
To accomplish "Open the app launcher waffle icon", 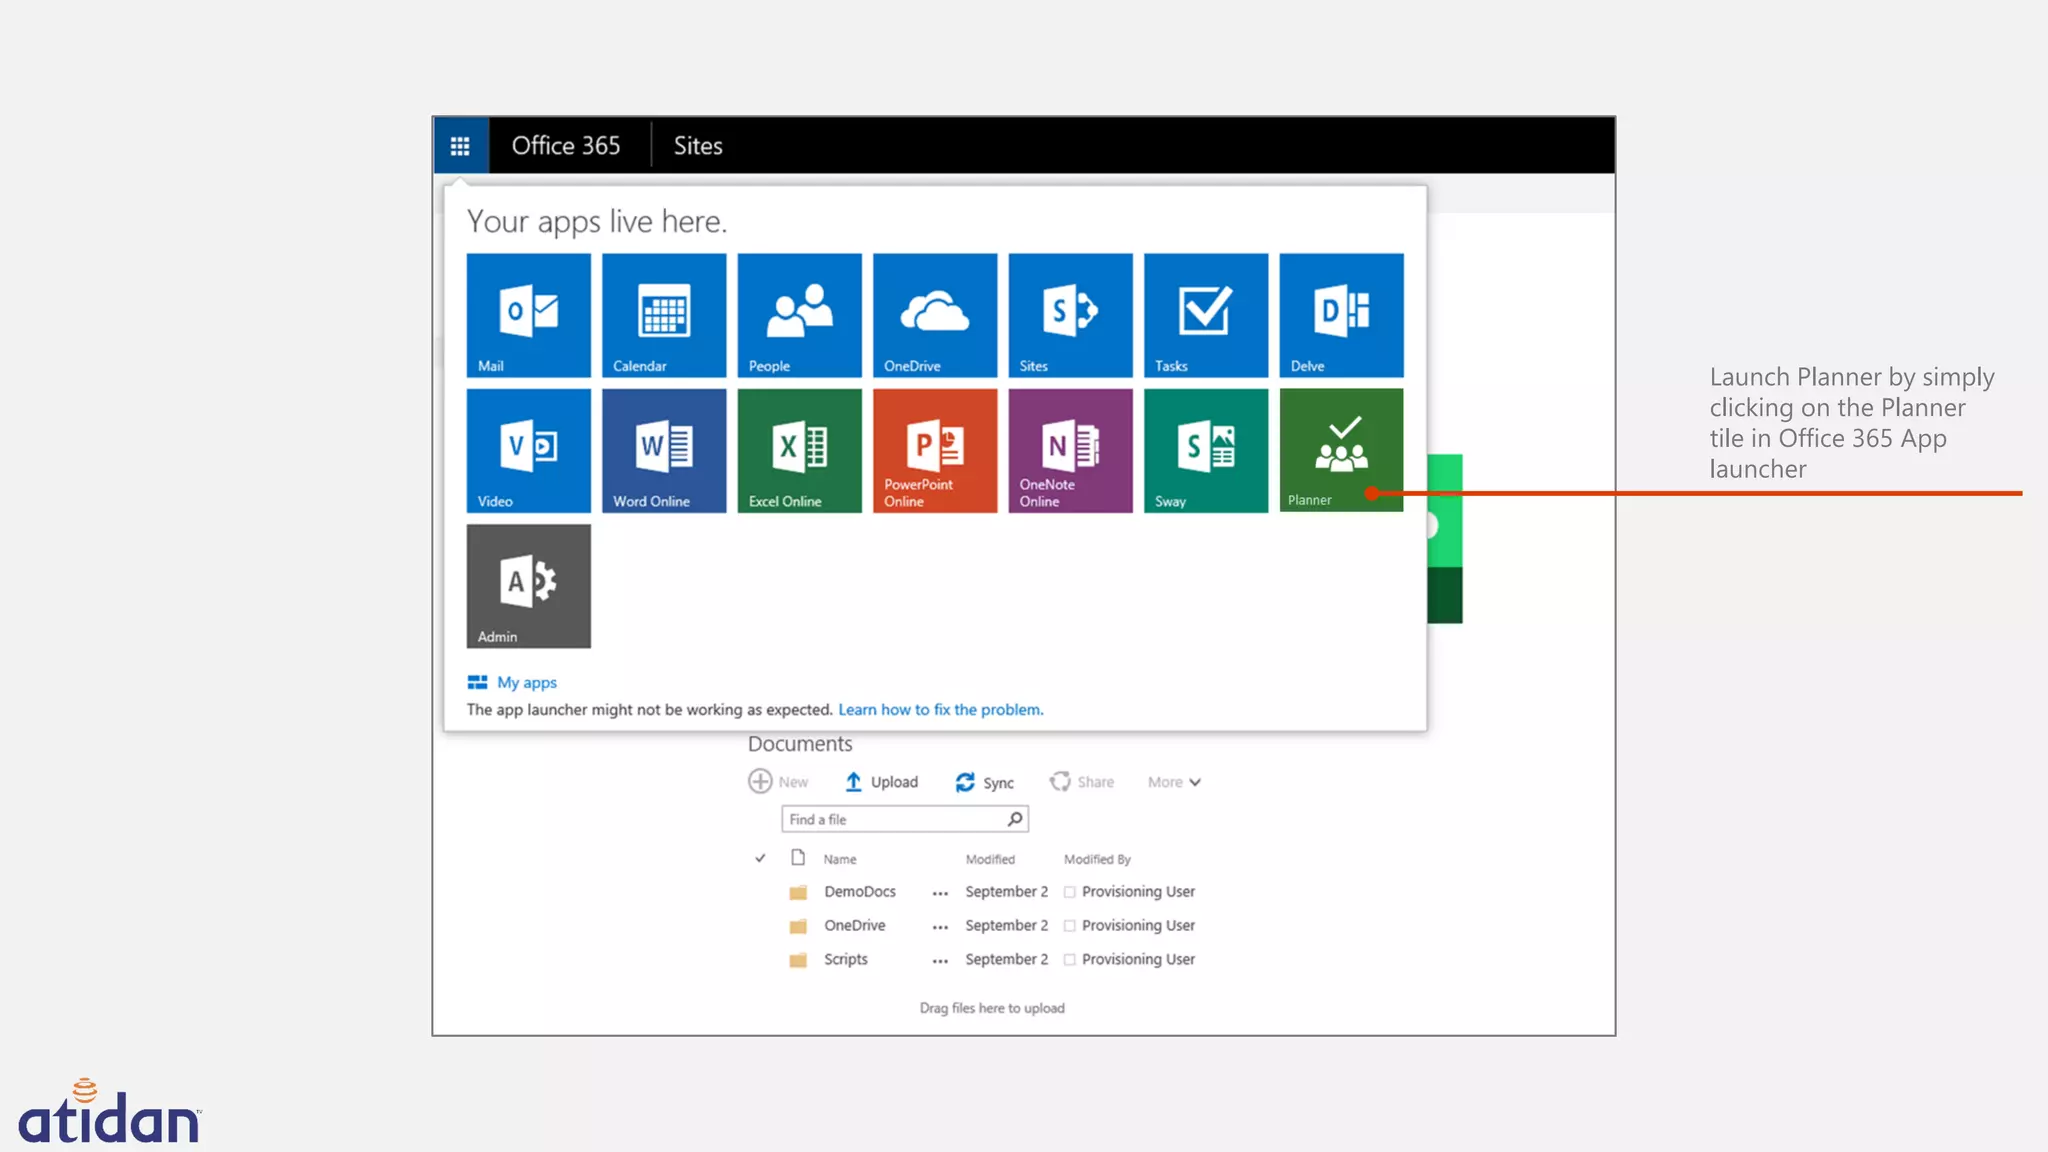I will pyautogui.click(x=460, y=146).
